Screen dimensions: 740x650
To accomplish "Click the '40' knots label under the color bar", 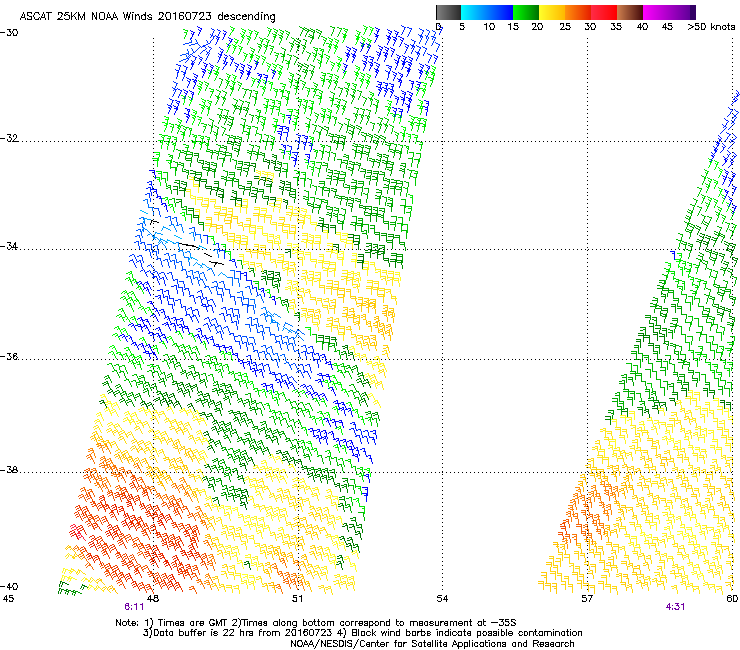I will pos(642,27).
